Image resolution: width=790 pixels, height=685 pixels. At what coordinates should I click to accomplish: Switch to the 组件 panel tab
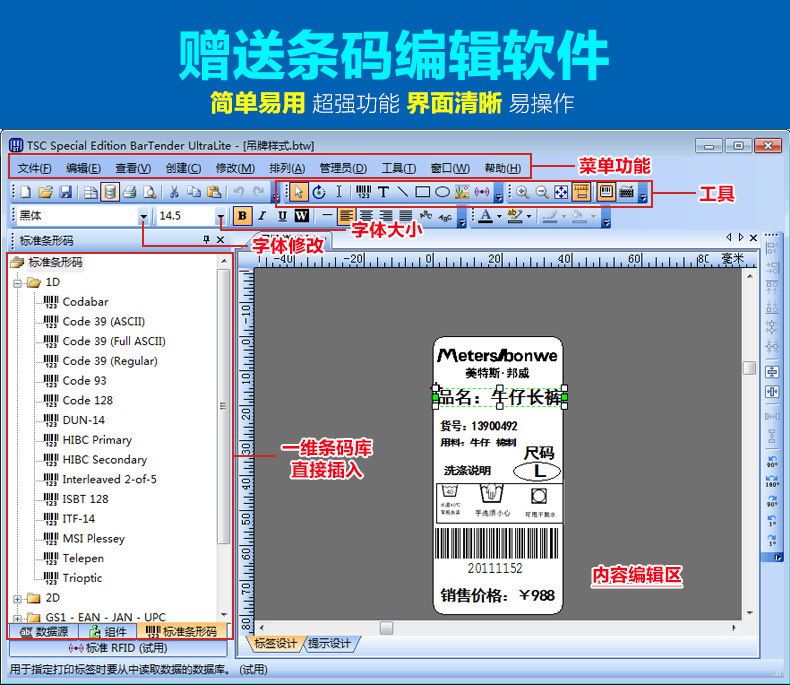108,632
